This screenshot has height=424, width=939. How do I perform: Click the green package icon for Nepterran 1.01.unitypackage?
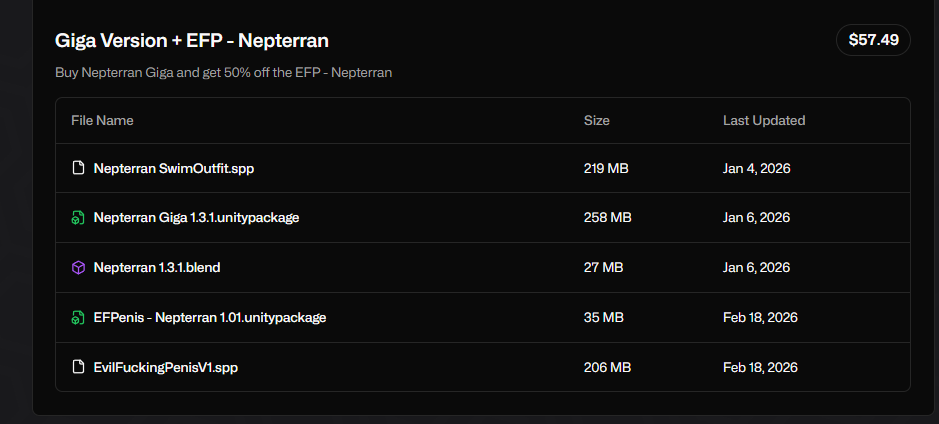click(78, 317)
